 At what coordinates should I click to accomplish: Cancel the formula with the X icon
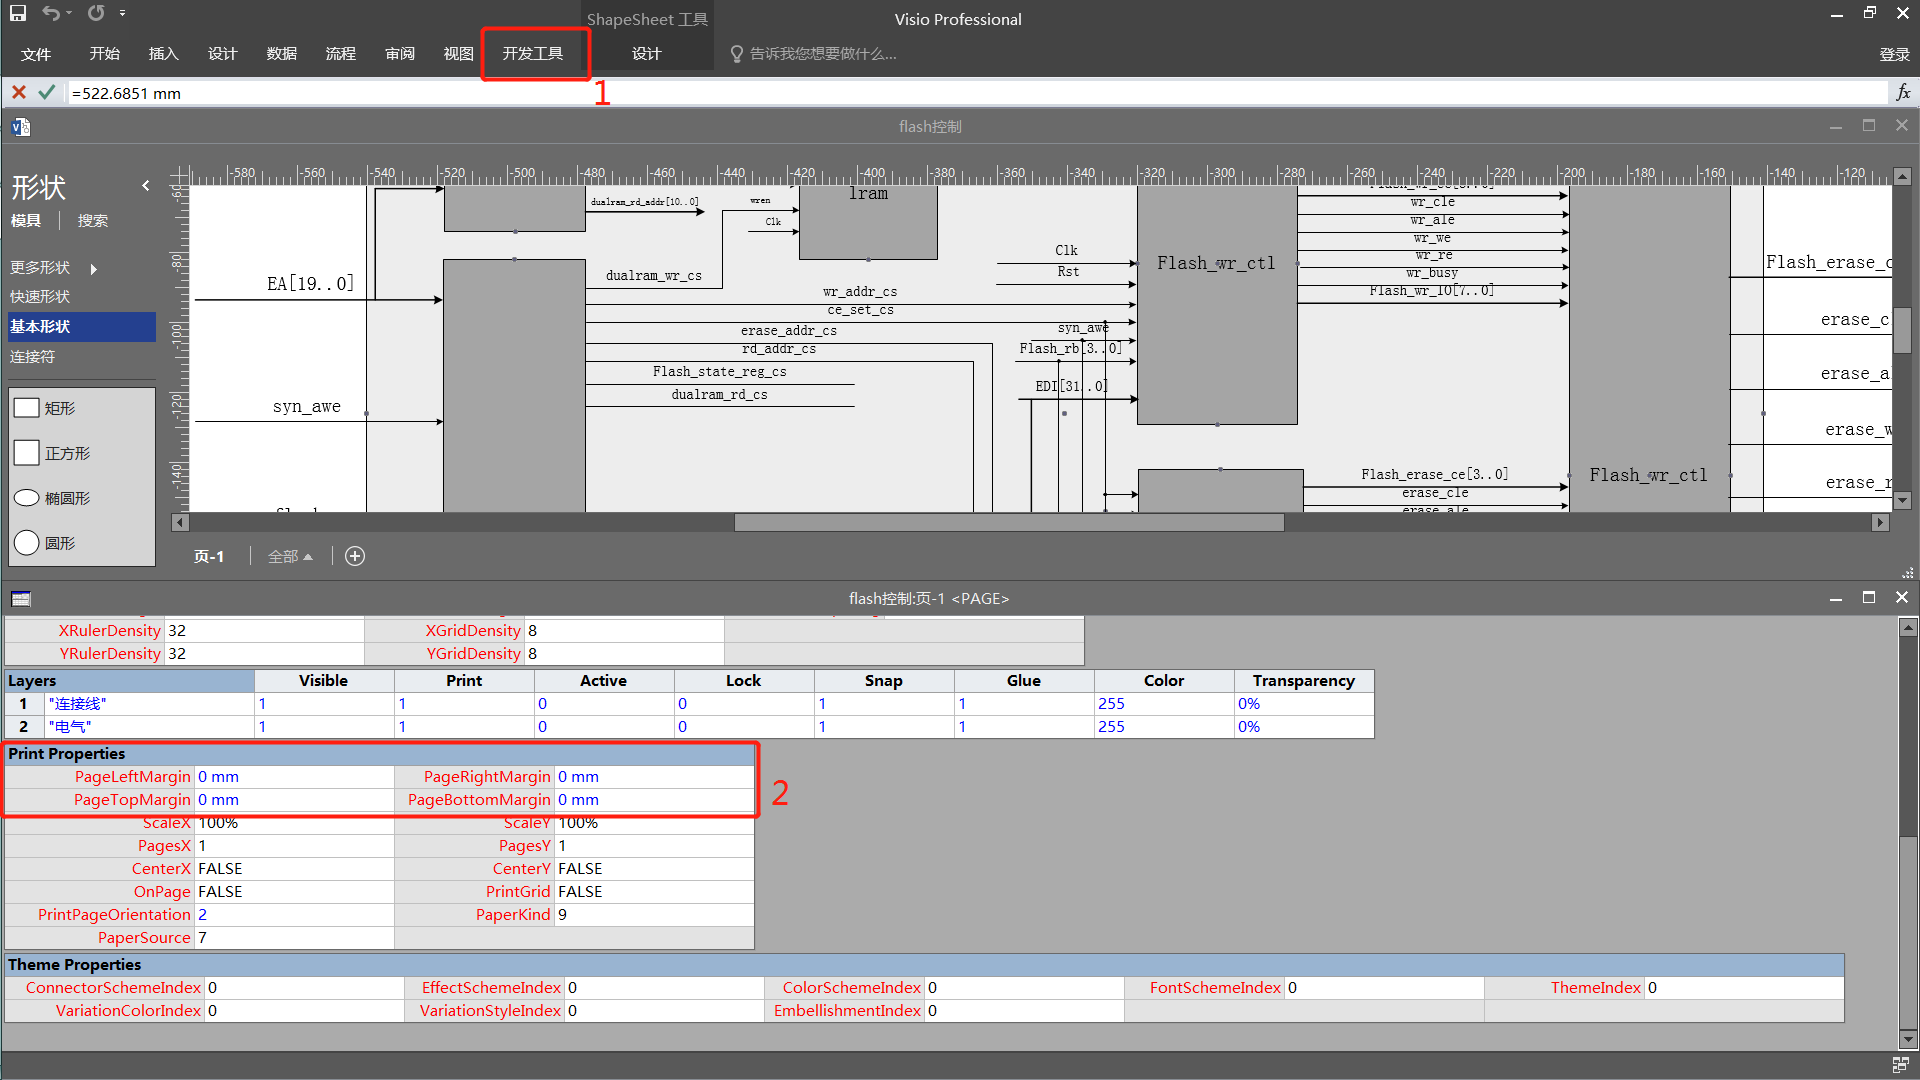coord(18,92)
